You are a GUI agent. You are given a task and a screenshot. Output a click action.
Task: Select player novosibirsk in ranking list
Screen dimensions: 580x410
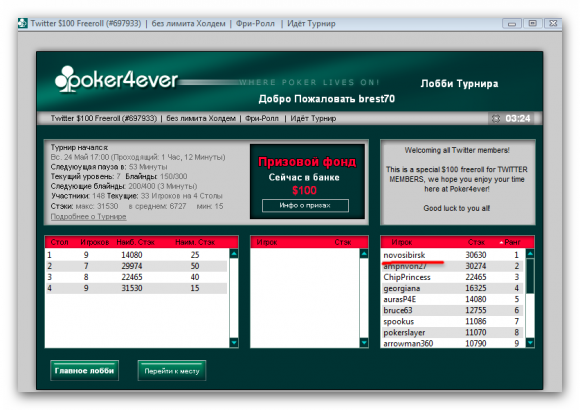(x=452, y=255)
